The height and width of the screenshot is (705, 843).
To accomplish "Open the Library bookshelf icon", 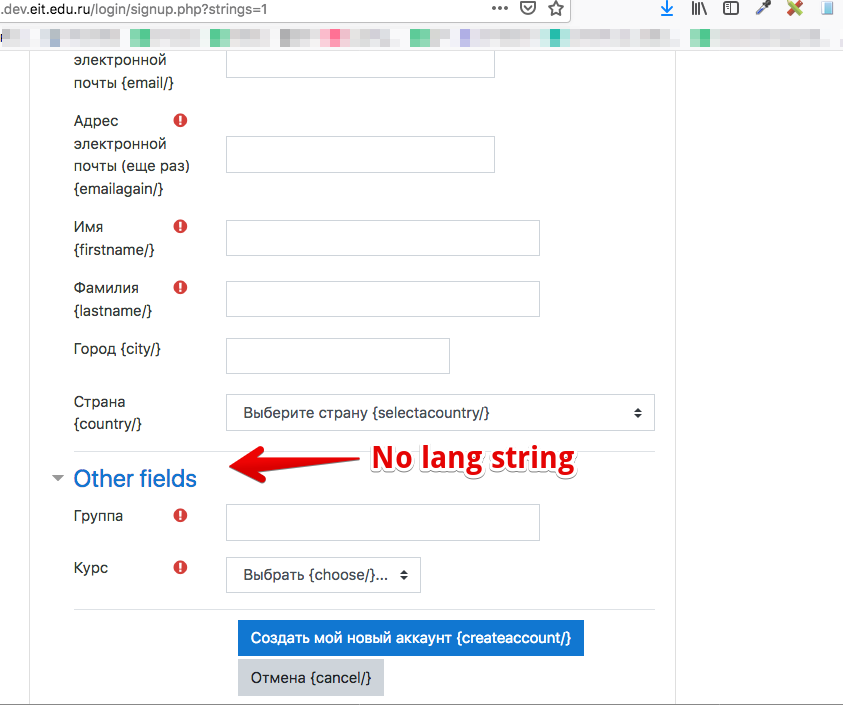I will [699, 8].
